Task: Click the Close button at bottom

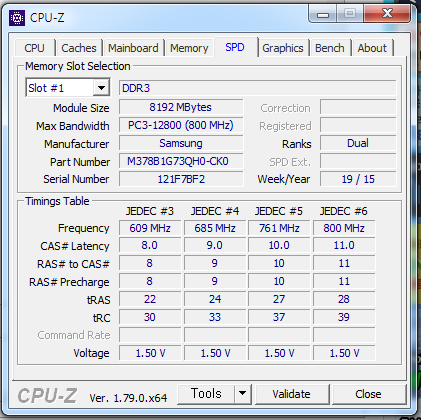Action: [368, 394]
